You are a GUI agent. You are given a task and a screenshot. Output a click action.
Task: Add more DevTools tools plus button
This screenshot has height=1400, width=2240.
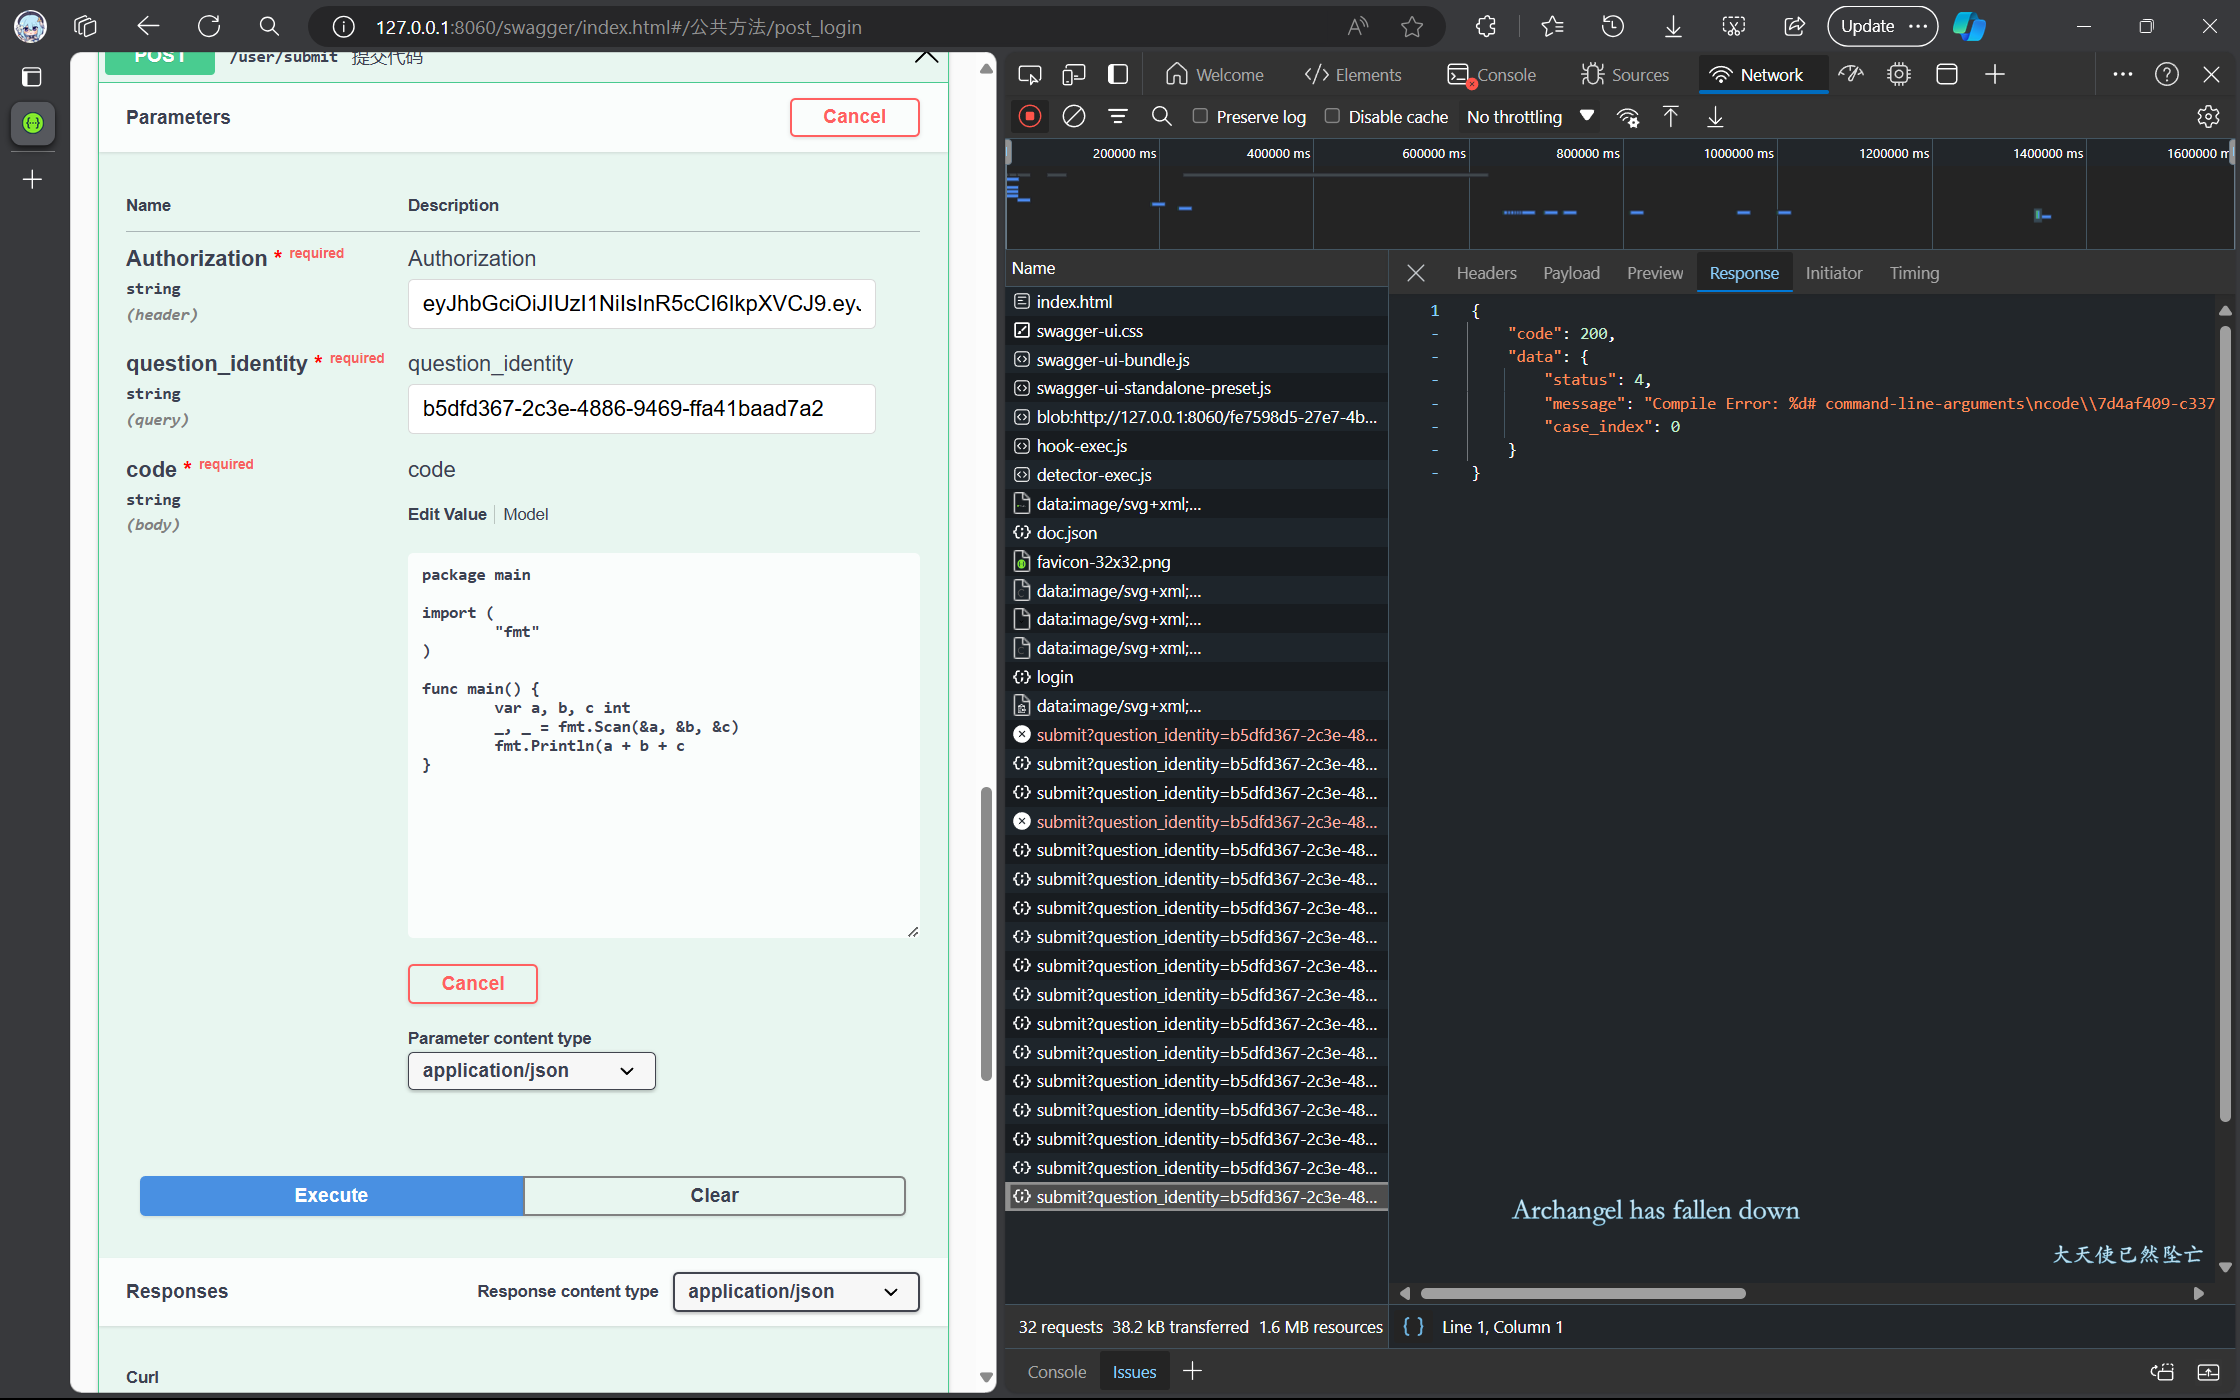click(x=1995, y=75)
